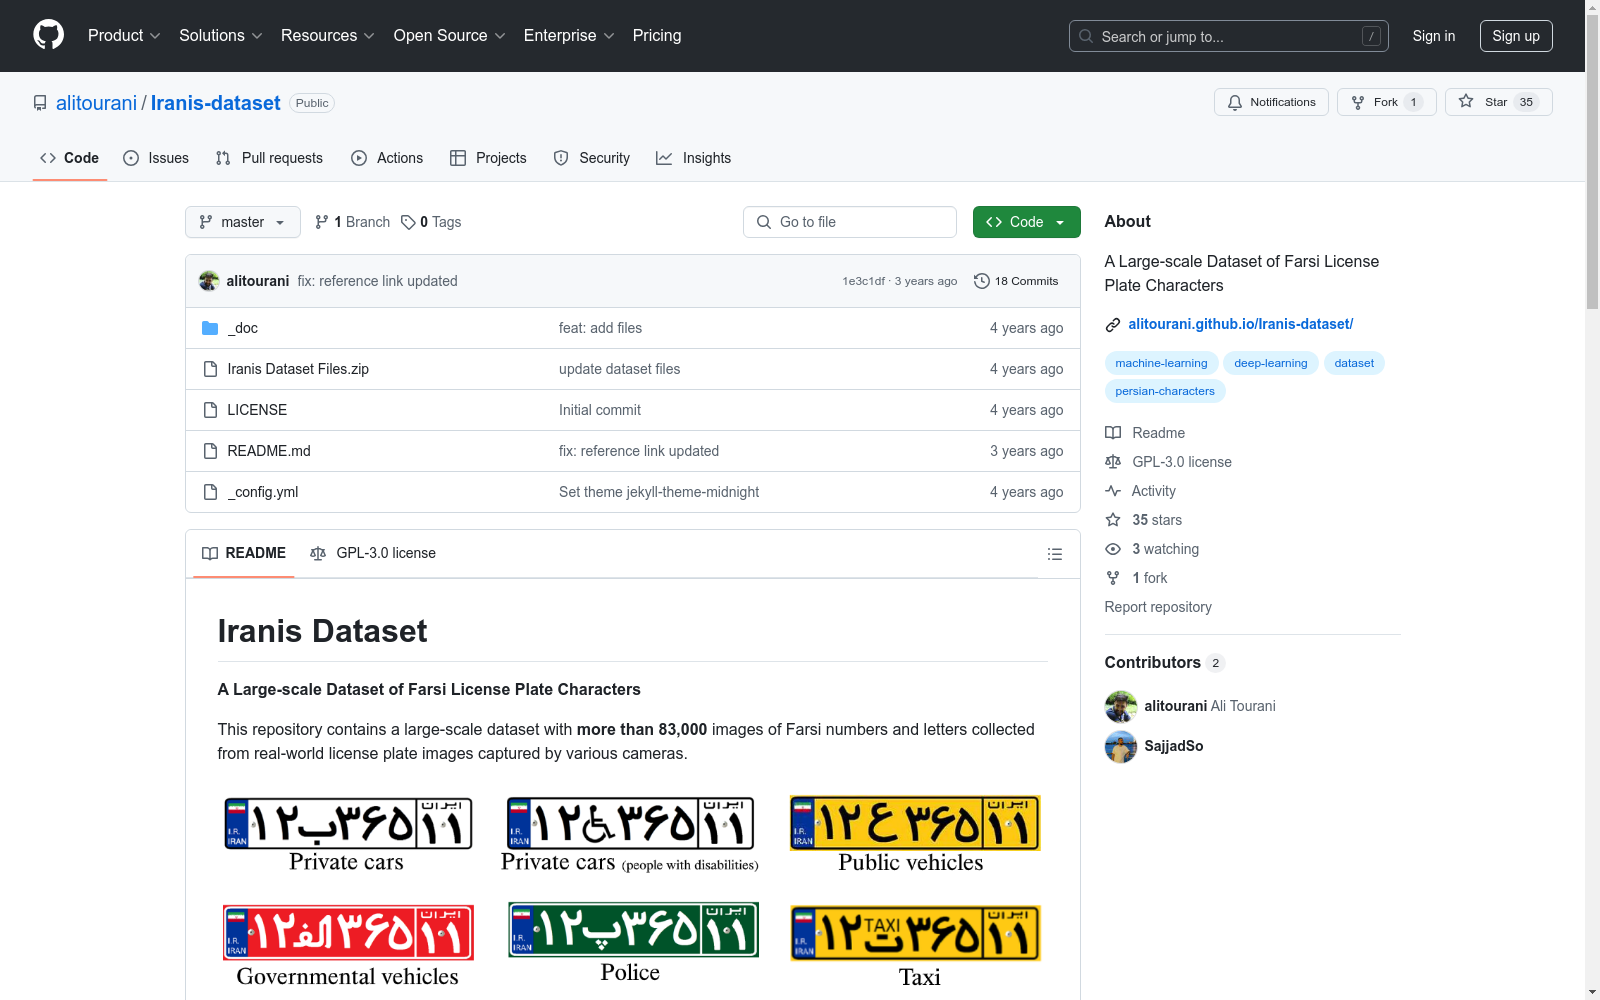Image resolution: width=1600 pixels, height=1000 pixels.
Task: Select the GPL-3.0 license tab
Action: [x=373, y=553]
